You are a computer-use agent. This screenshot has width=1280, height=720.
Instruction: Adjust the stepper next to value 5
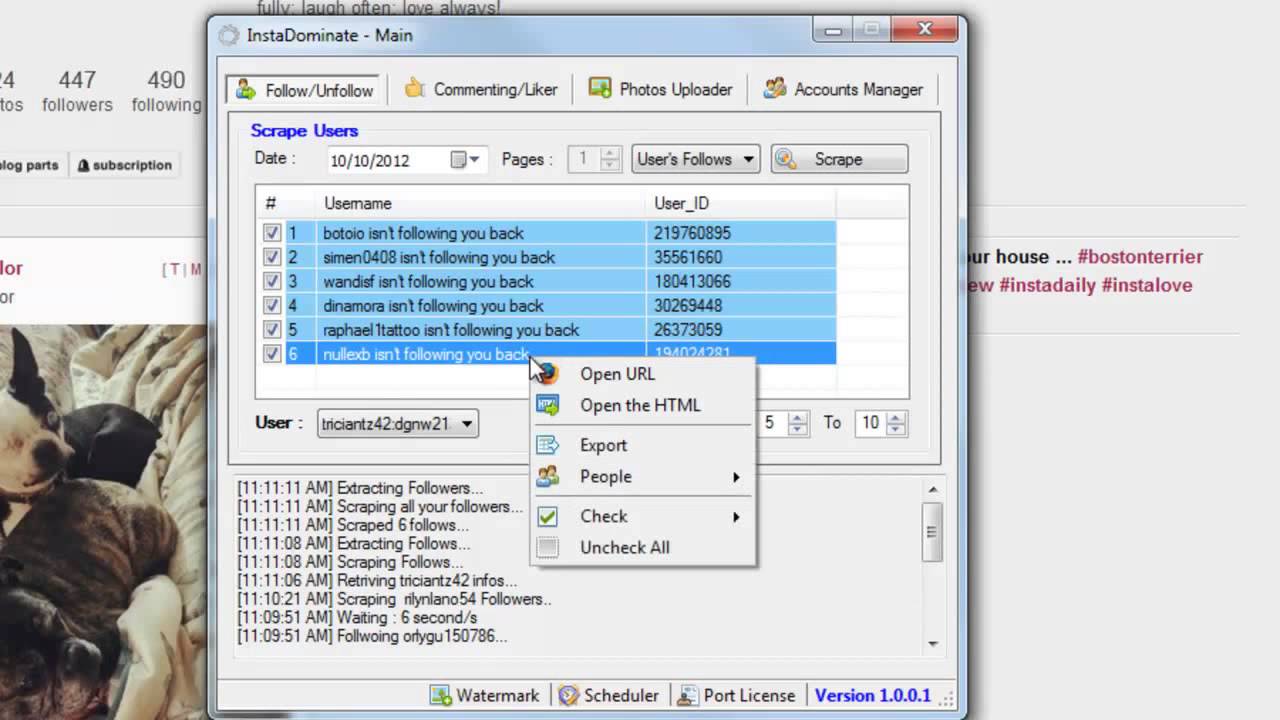coord(798,423)
